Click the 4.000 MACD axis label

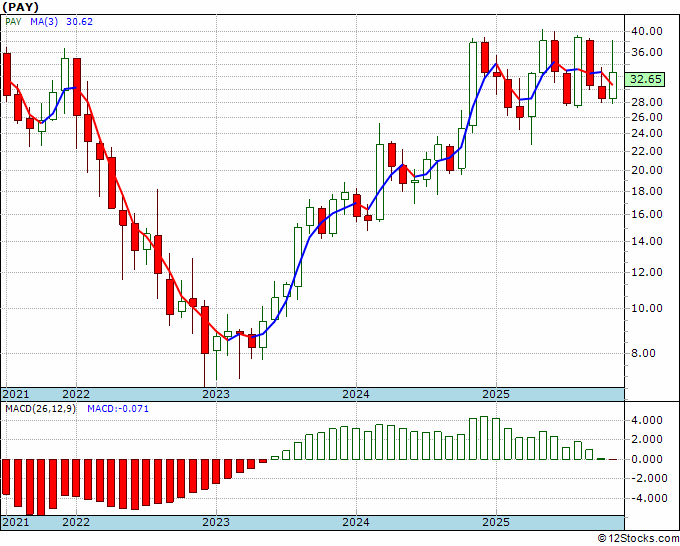point(646,420)
